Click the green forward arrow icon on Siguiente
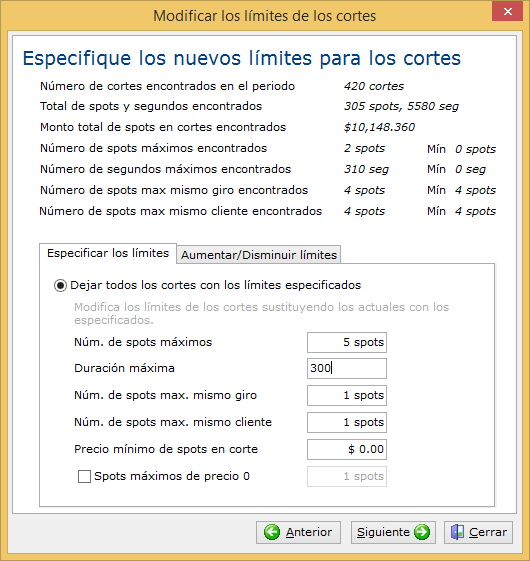The width and height of the screenshot is (530, 561). click(422, 532)
